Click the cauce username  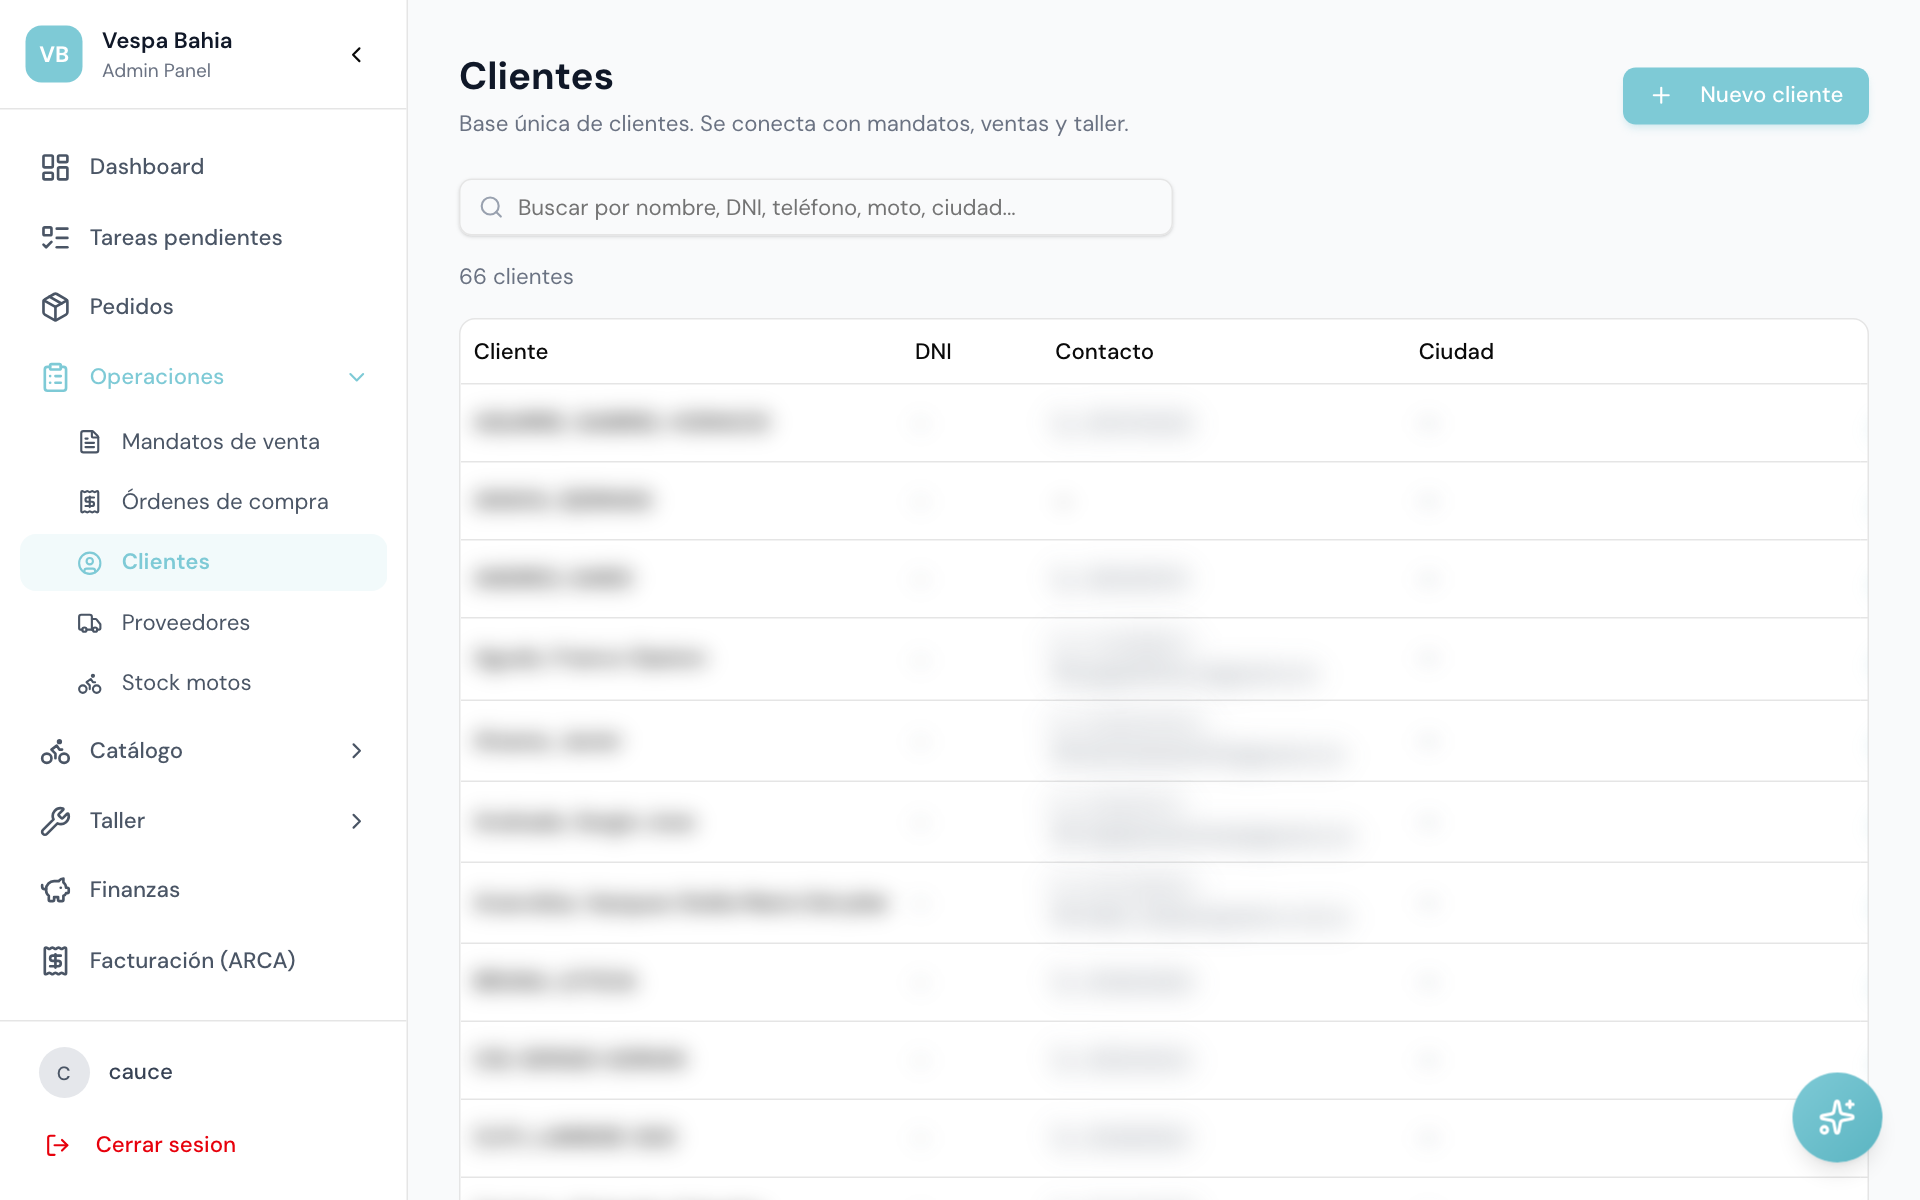(x=140, y=1072)
